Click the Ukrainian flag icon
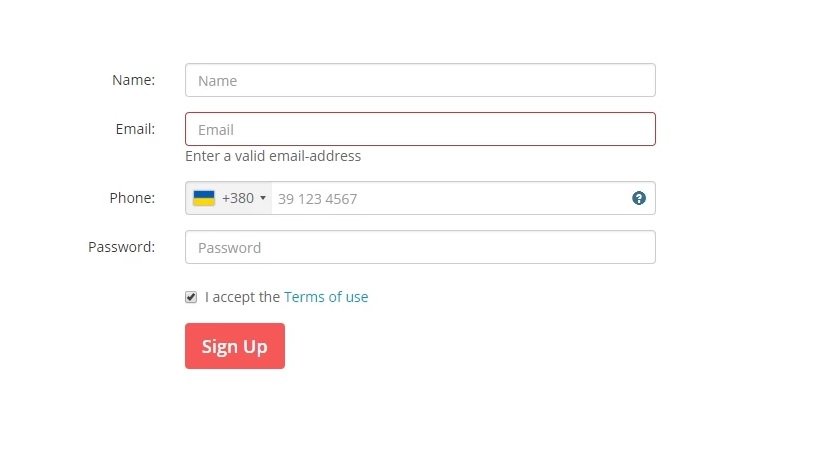 pos(204,198)
